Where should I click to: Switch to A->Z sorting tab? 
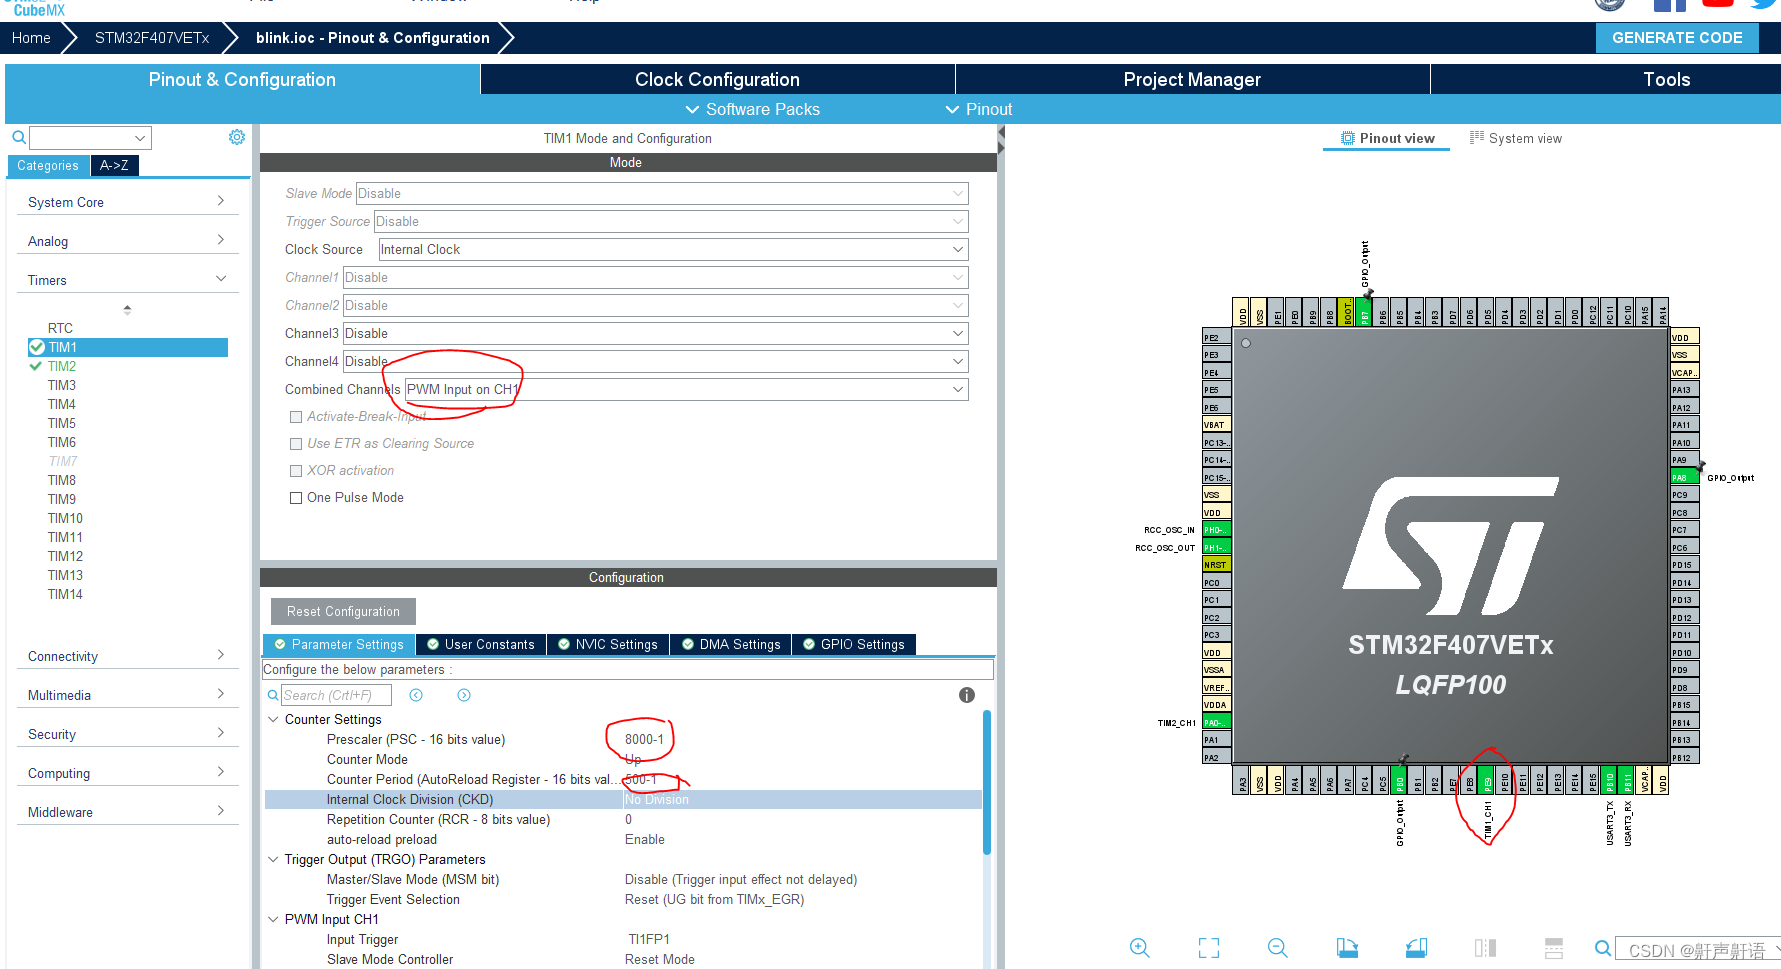click(114, 165)
